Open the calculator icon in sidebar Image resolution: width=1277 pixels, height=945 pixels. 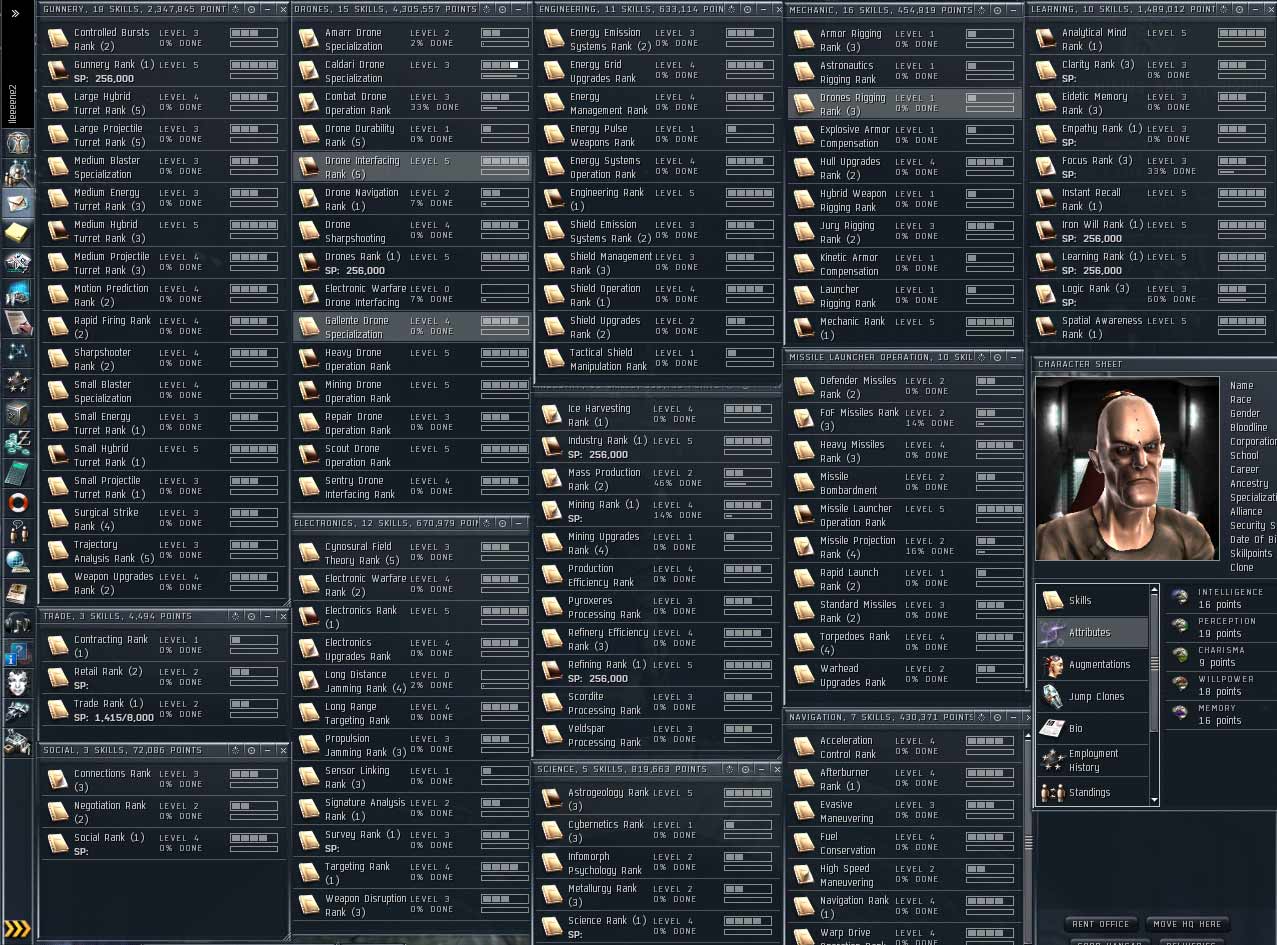point(19,472)
